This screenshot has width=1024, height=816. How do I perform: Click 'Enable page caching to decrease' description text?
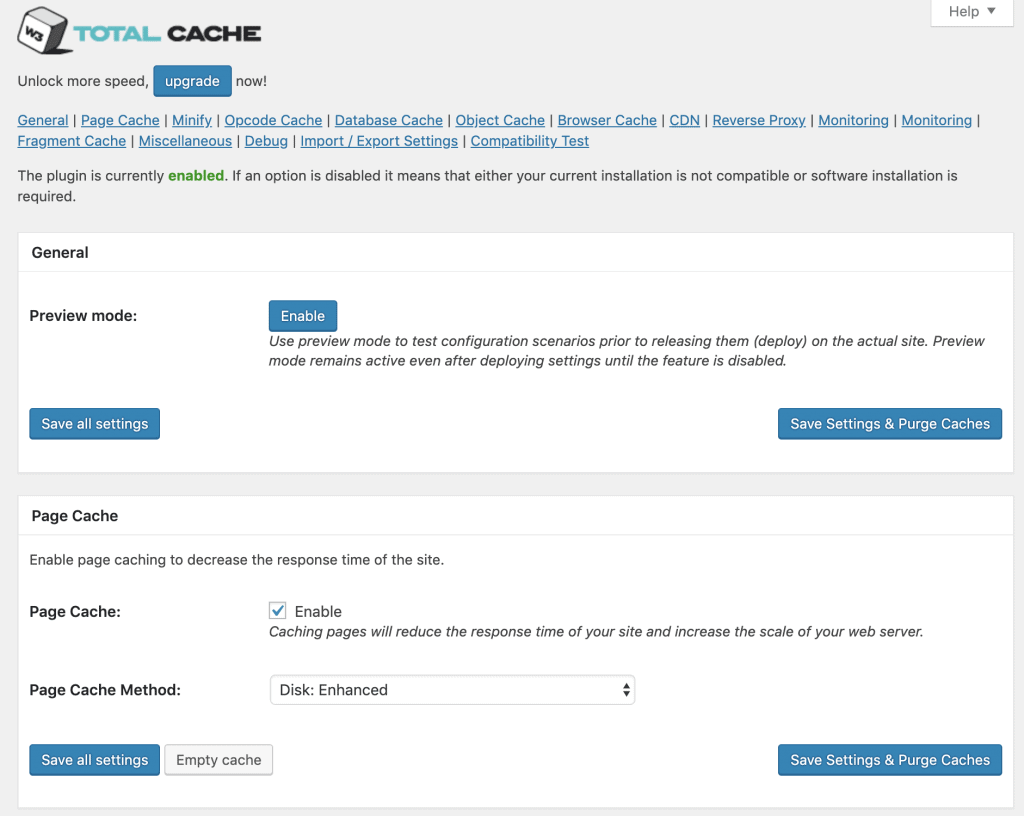pyautogui.click(x=236, y=560)
